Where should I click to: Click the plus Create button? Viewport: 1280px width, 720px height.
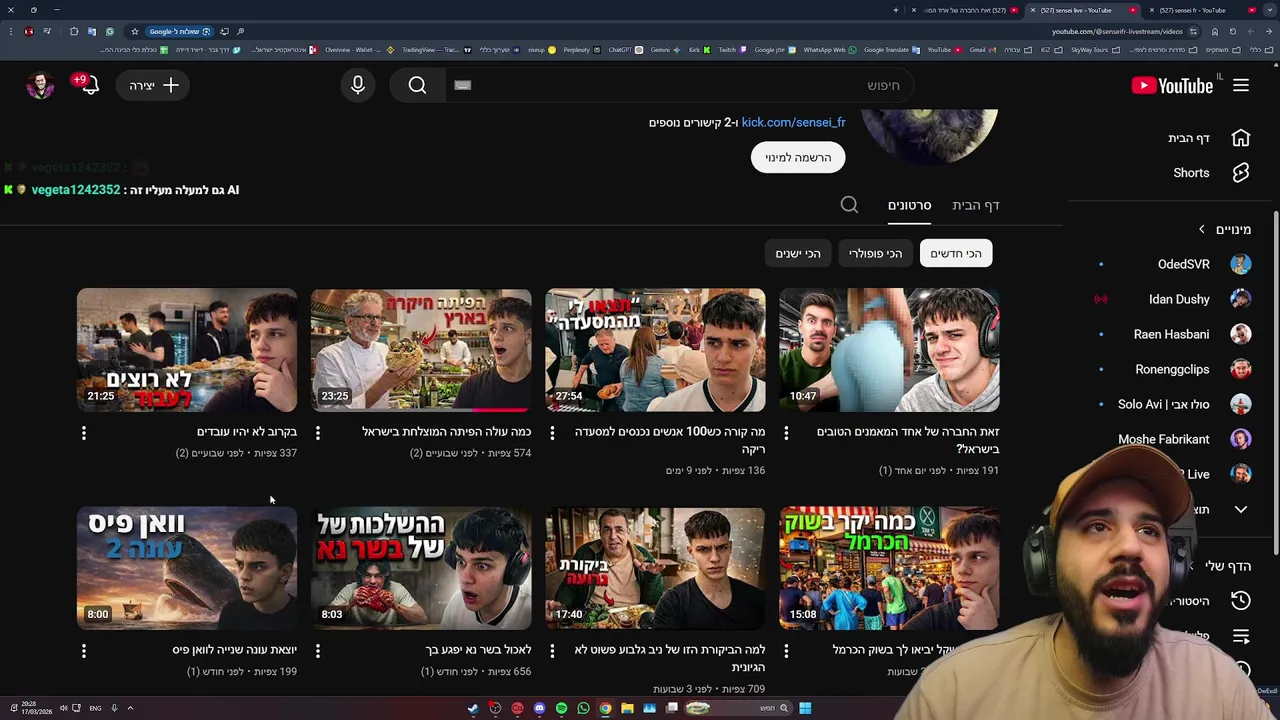(x=153, y=86)
